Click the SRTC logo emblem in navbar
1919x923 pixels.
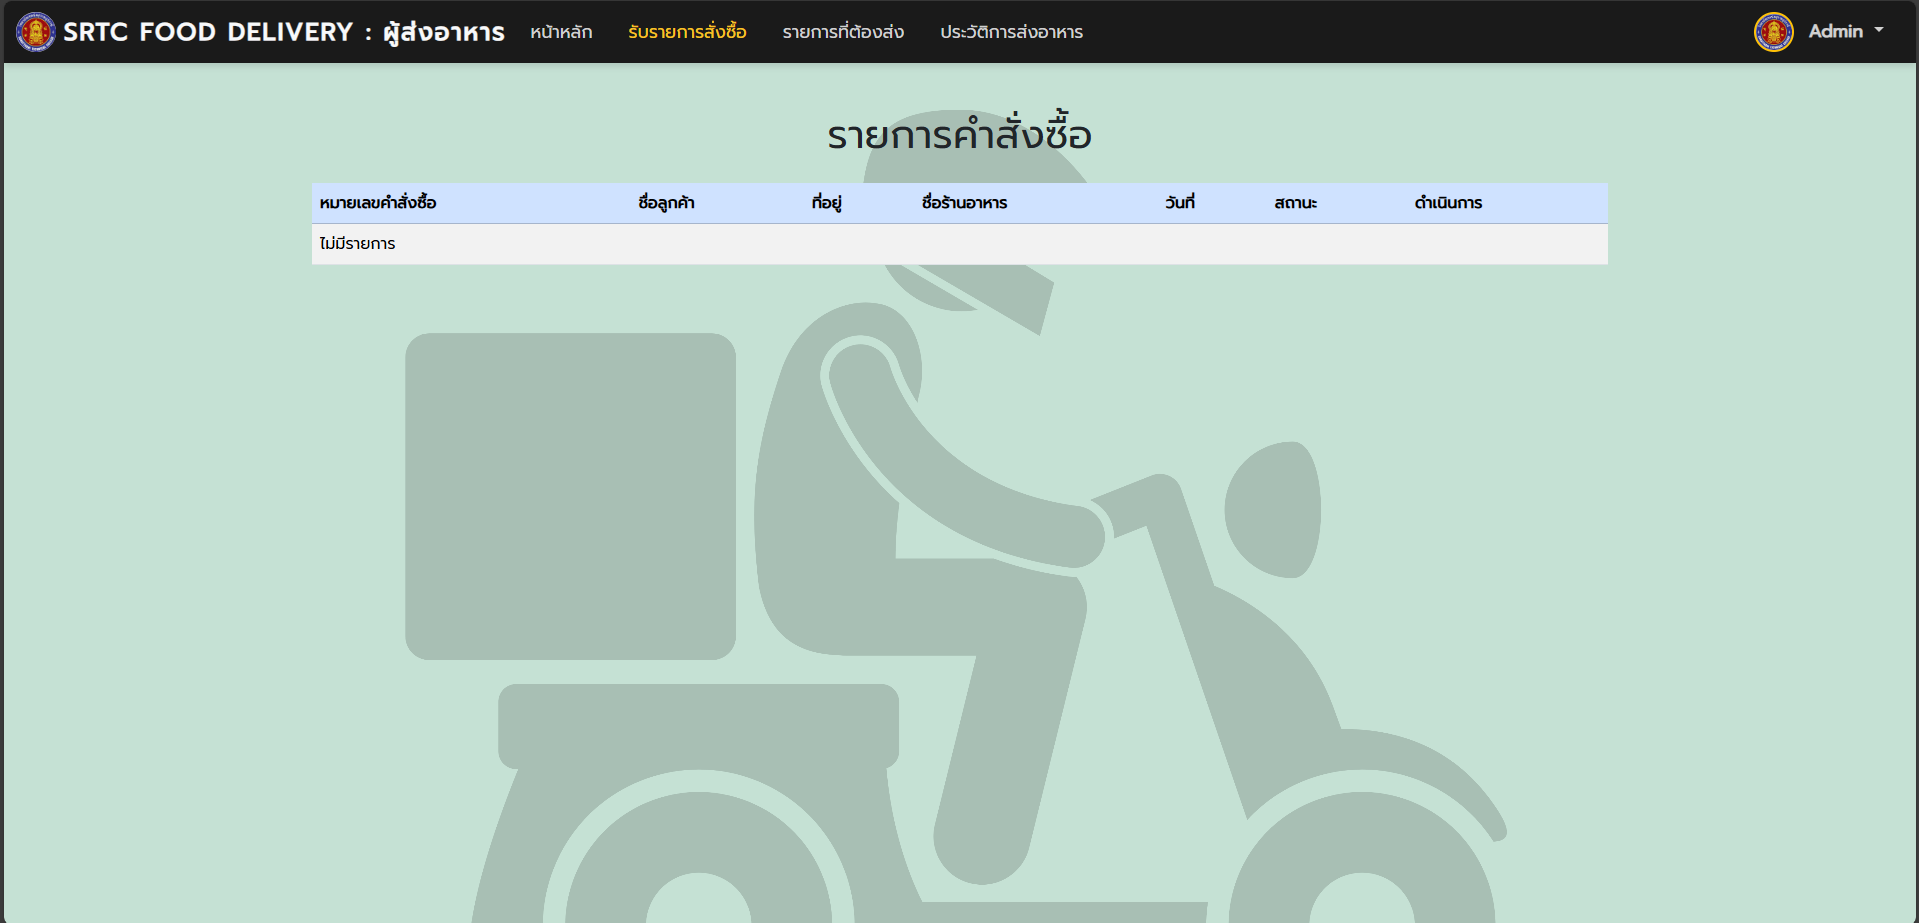(36, 32)
